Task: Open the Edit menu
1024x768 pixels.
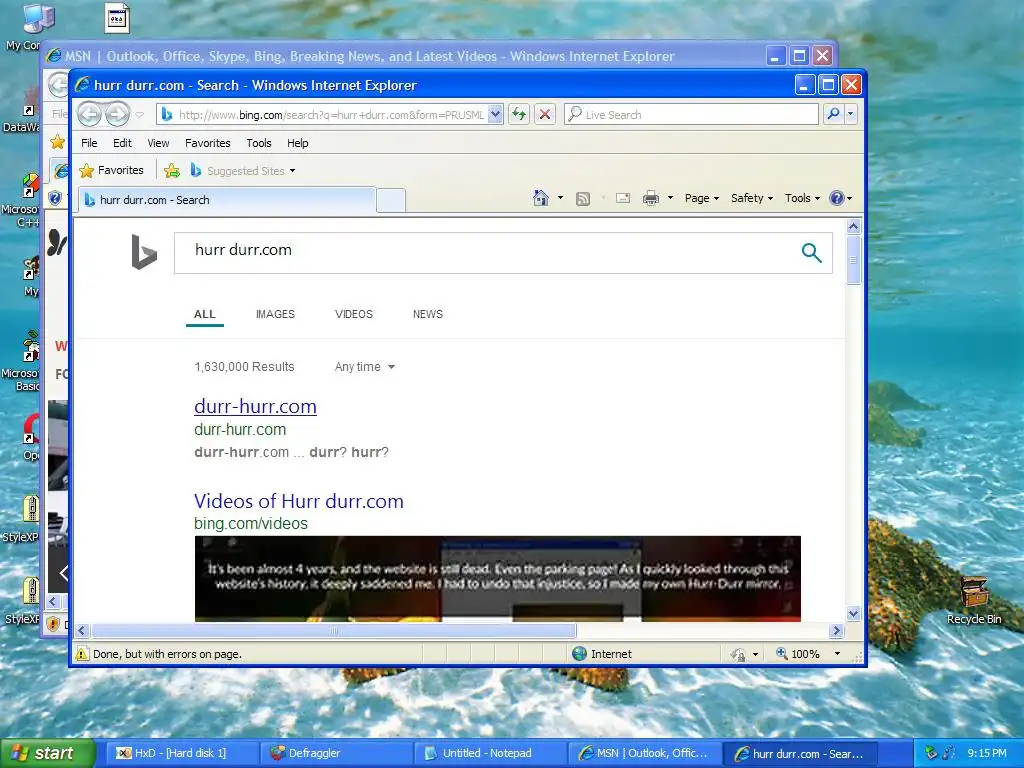Action: coord(122,143)
